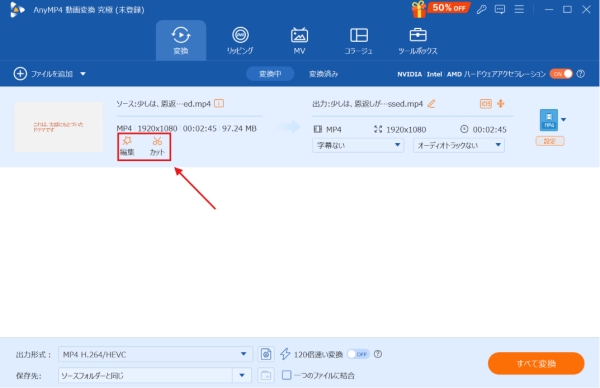The width and height of the screenshot is (600, 388).
Task: Click the ソース file name text
Action: [164, 104]
